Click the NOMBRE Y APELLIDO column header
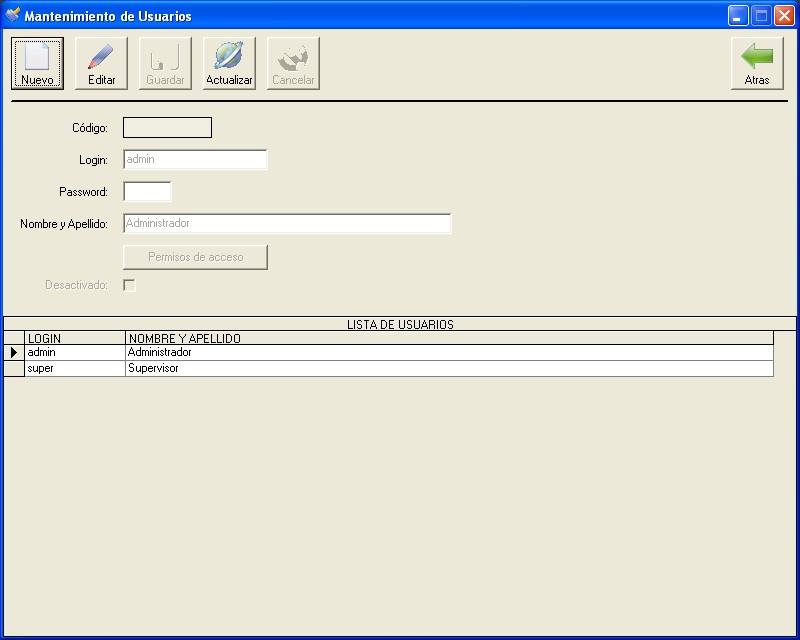This screenshot has height=640, width=800. 449,338
